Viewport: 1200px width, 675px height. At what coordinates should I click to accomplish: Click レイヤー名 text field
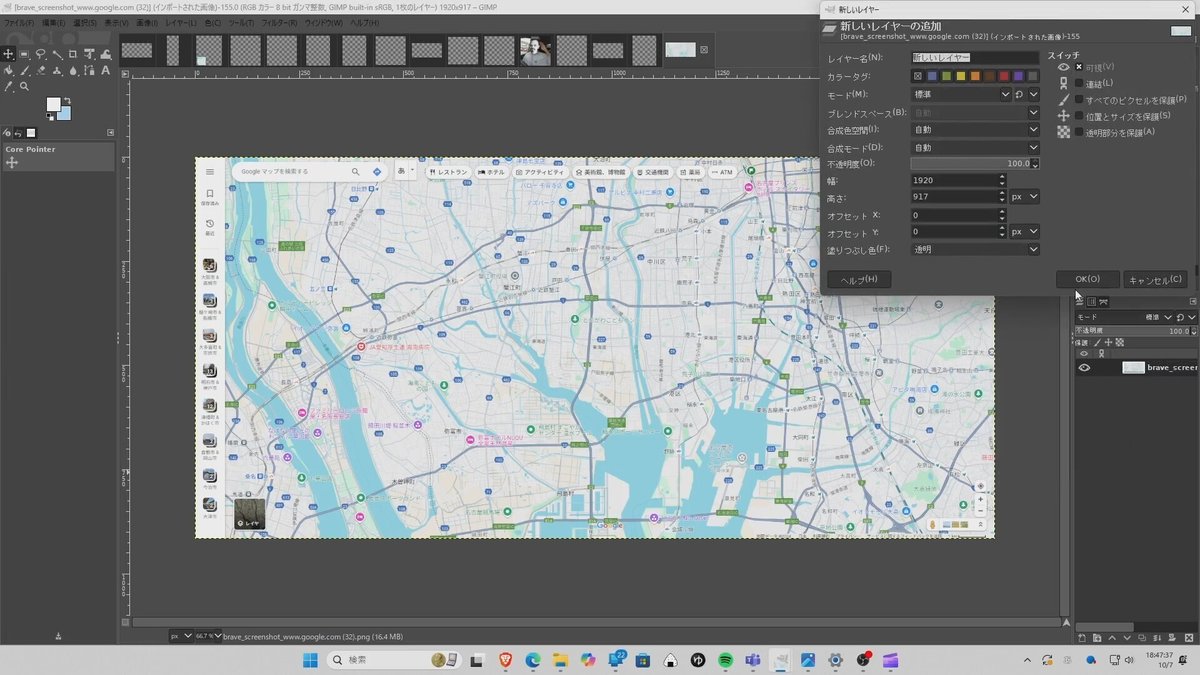[x=975, y=58]
